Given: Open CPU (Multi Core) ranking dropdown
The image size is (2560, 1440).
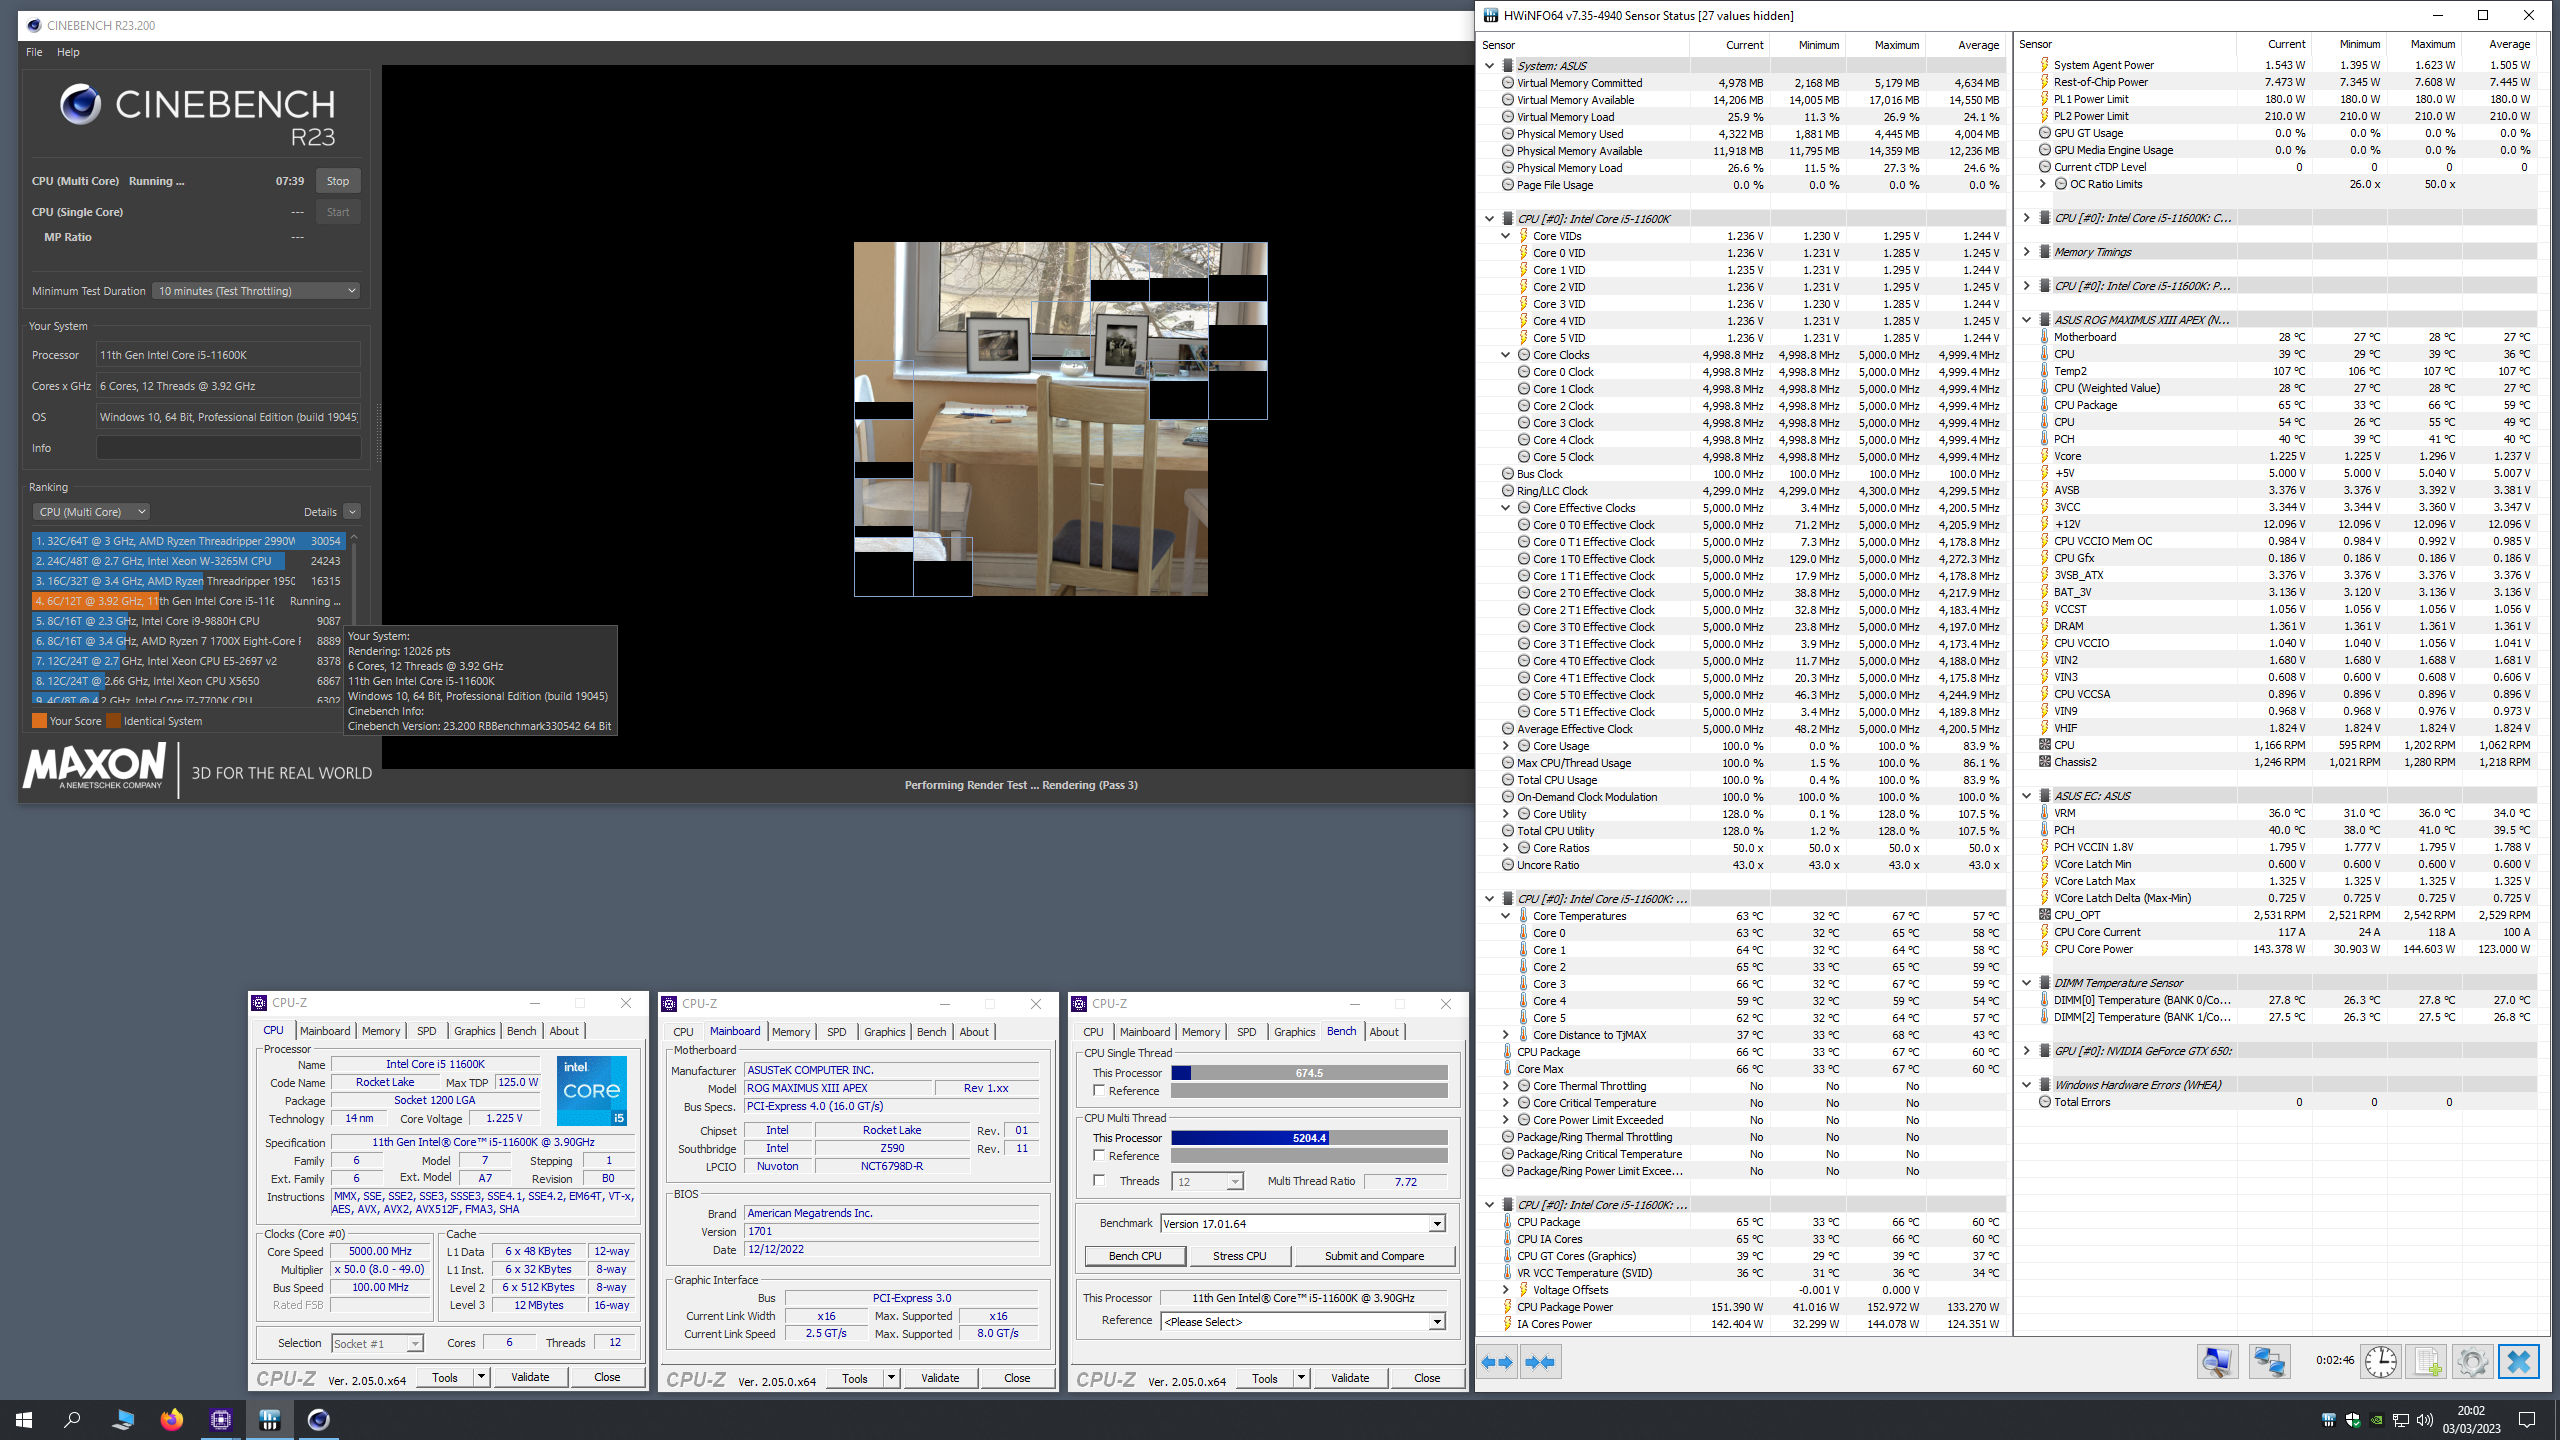Looking at the screenshot, I should tap(91, 512).
